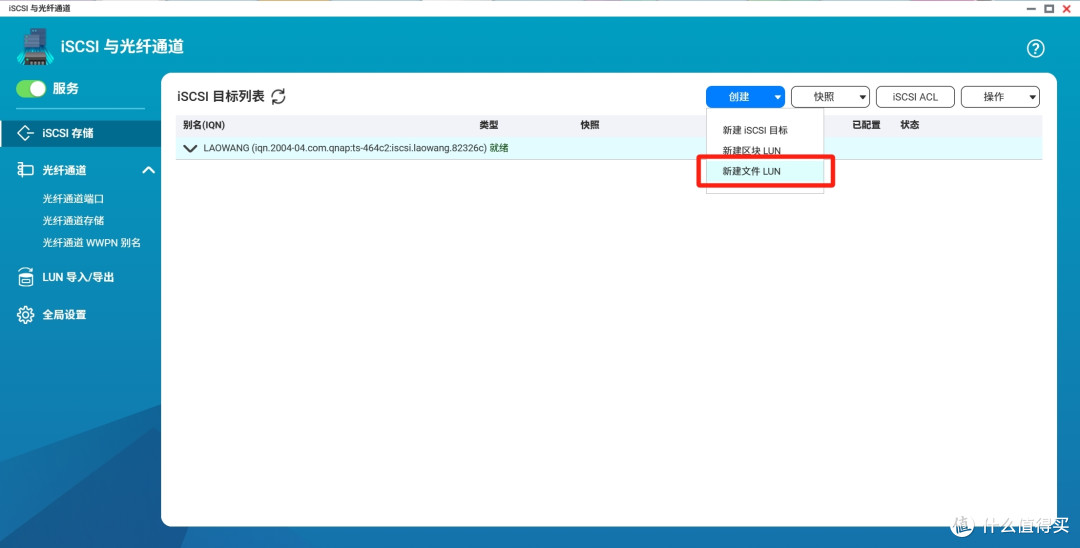Click the 已配置 column header
This screenshot has height=548, width=1080.
[866, 125]
